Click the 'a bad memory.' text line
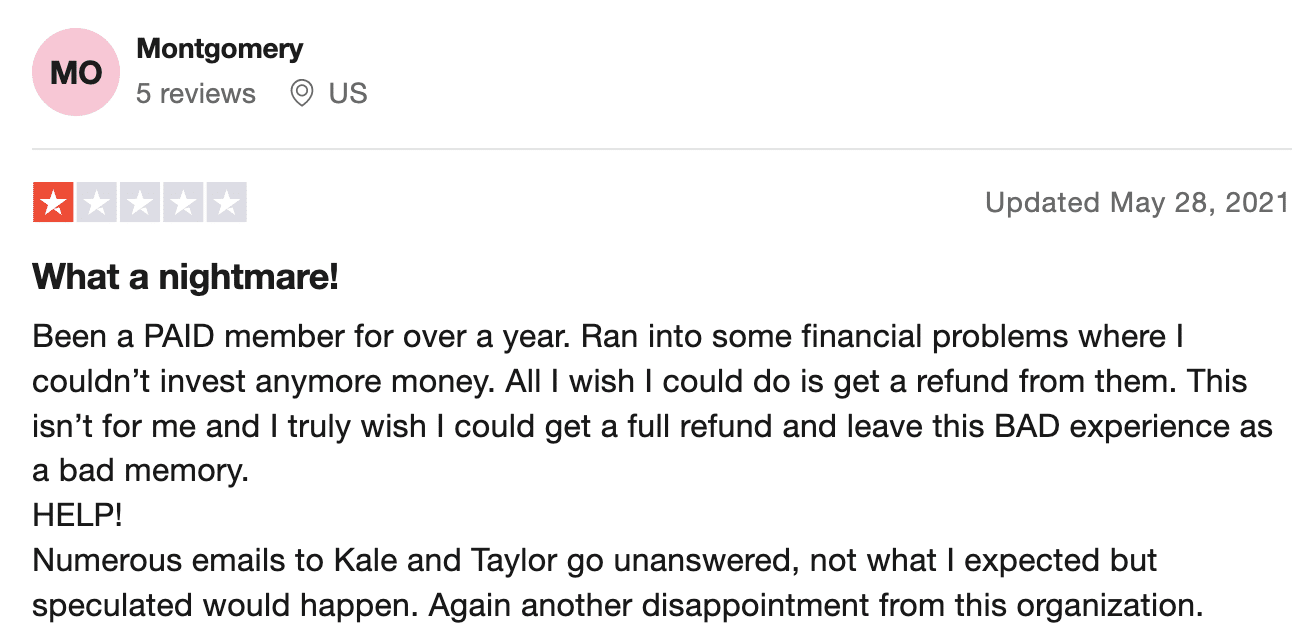Viewport: 1316px width, 644px height. (140, 471)
